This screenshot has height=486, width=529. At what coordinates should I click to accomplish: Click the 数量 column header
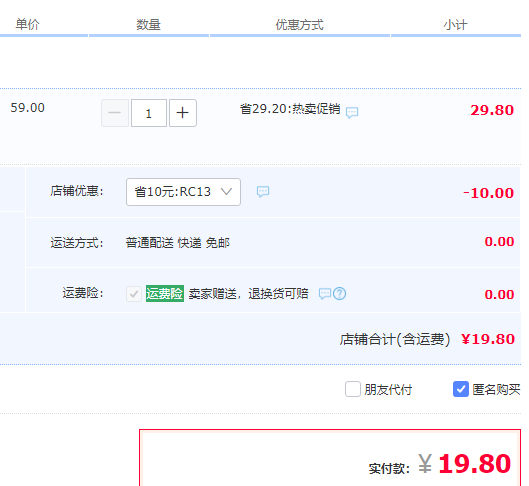coord(148,25)
